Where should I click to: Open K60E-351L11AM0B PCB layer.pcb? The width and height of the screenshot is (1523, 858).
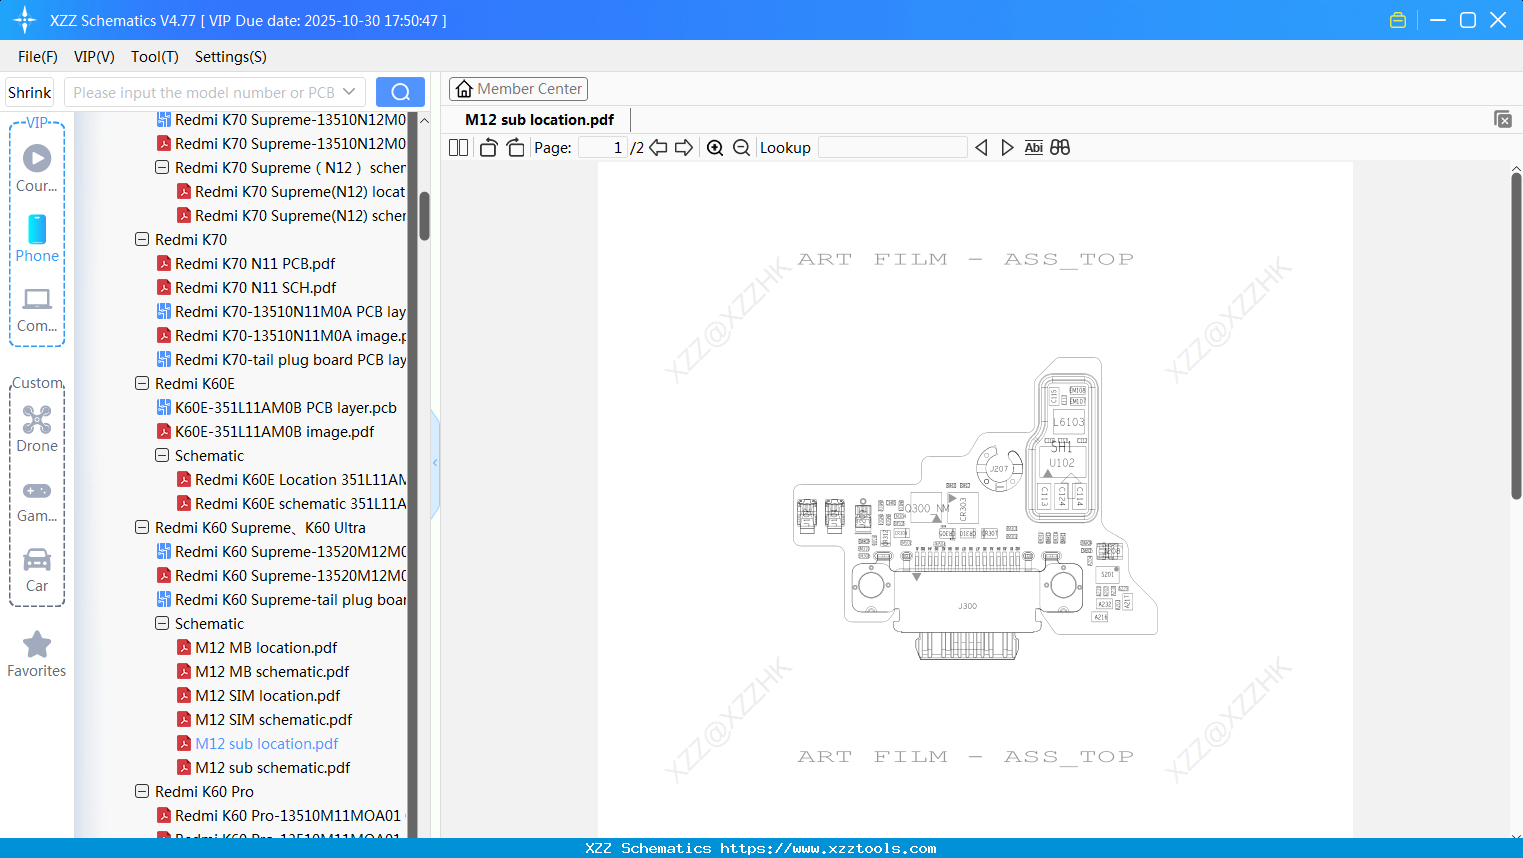click(x=286, y=408)
